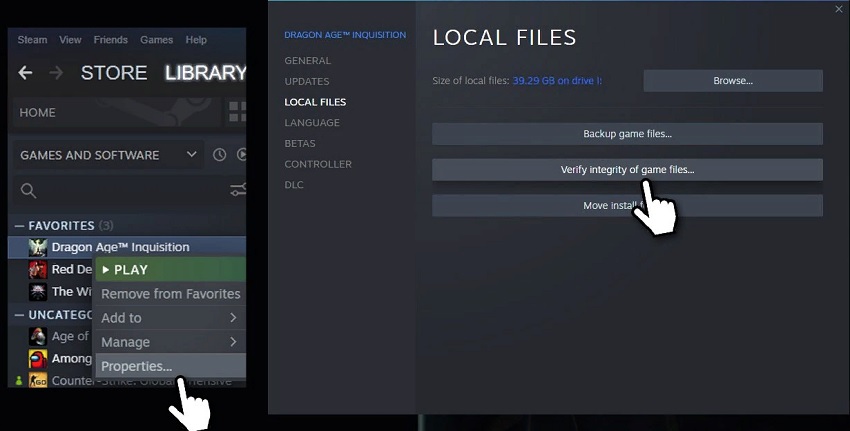Open recent activity clock filter

pyautogui.click(x=219, y=155)
